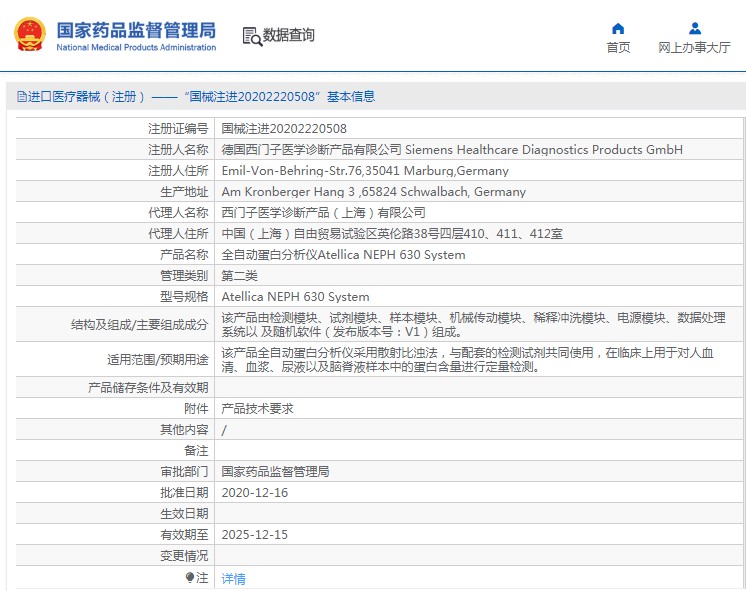746x591 pixels.
Task: Select structure description starting 该产品由检测模块
Action: coord(473,325)
